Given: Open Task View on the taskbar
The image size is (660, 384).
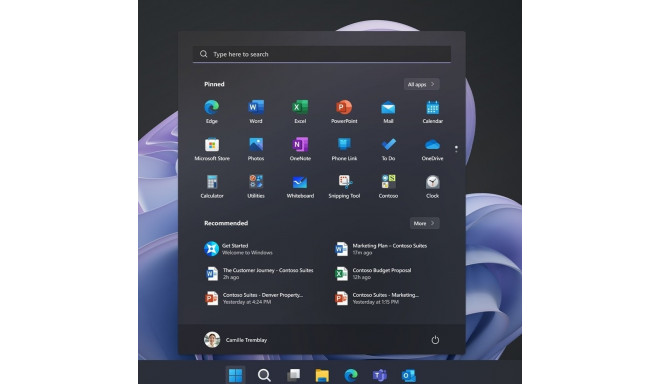Looking at the screenshot, I should point(293,375).
